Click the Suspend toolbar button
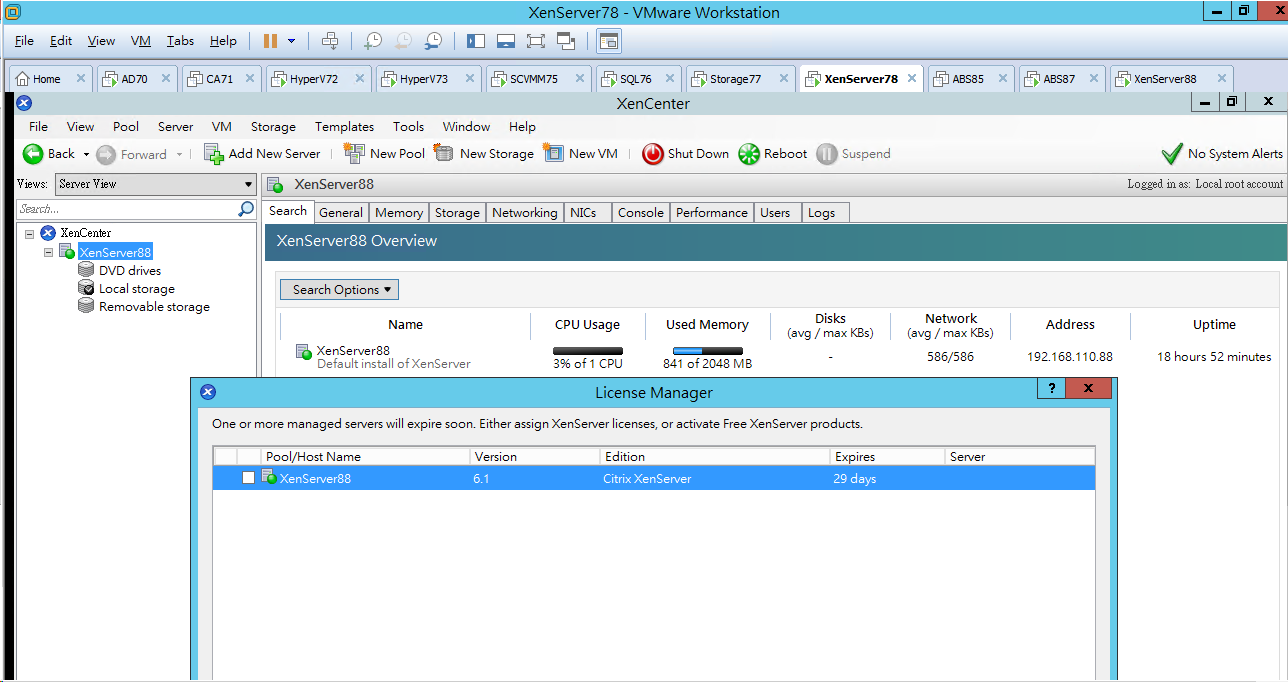Viewport: 1288px width, 682px height. [853, 154]
